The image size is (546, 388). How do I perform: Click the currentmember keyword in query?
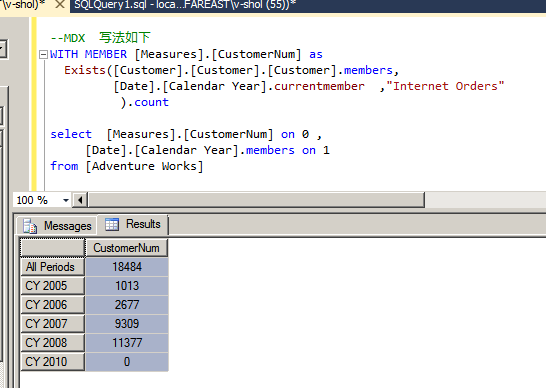[x=319, y=86]
